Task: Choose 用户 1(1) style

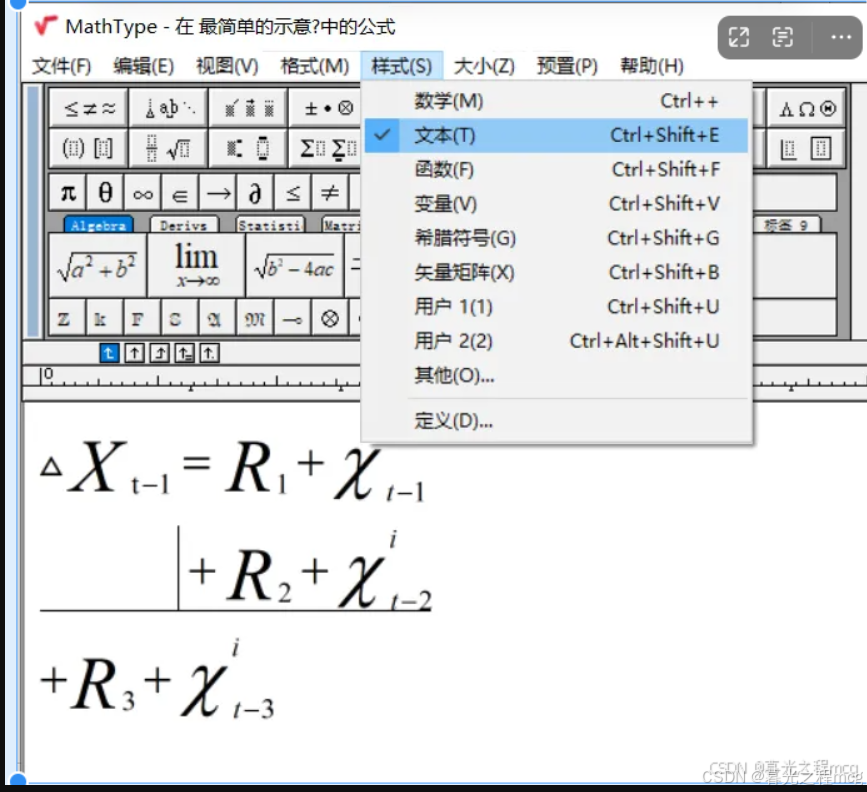Action: [x=556, y=307]
